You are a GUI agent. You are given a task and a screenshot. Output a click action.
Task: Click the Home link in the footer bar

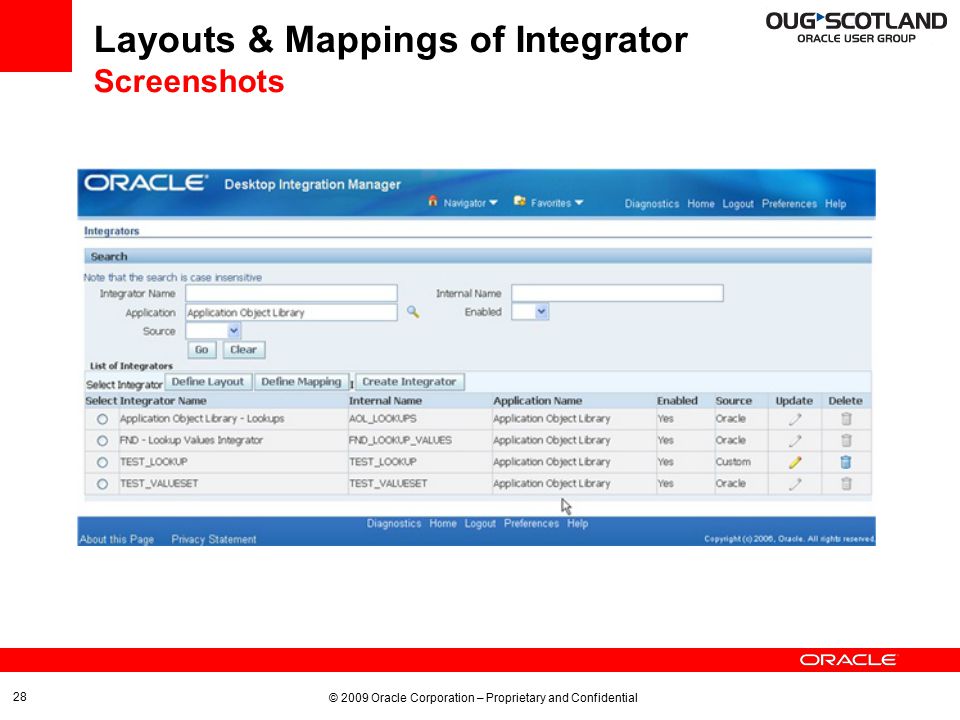443,523
